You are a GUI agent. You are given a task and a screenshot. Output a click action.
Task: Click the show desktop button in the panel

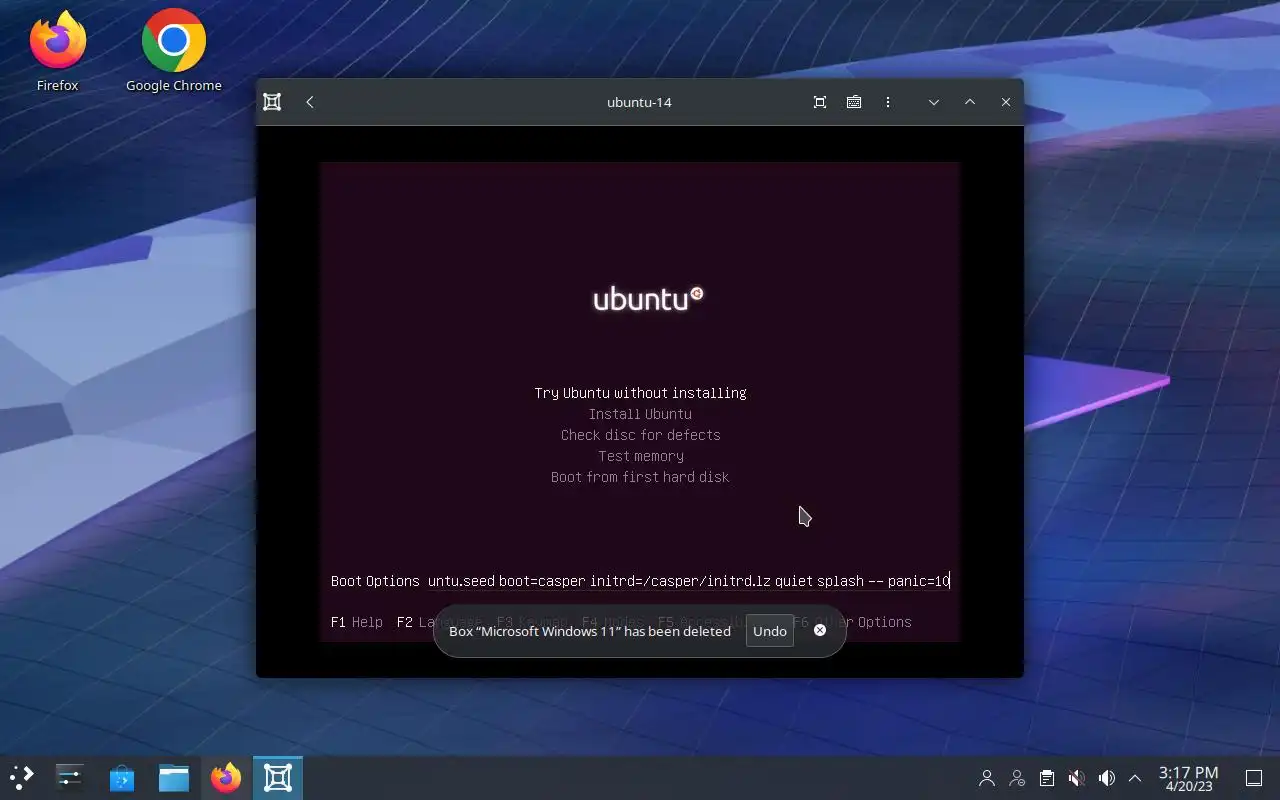coord(1254,778)
